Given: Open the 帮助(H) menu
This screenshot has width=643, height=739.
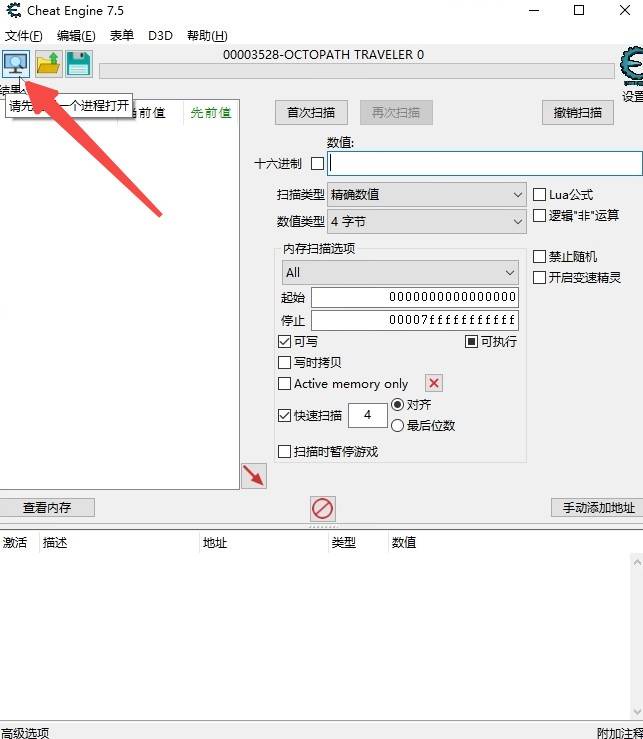Looking at the screenshot, I should coord(207,36).
